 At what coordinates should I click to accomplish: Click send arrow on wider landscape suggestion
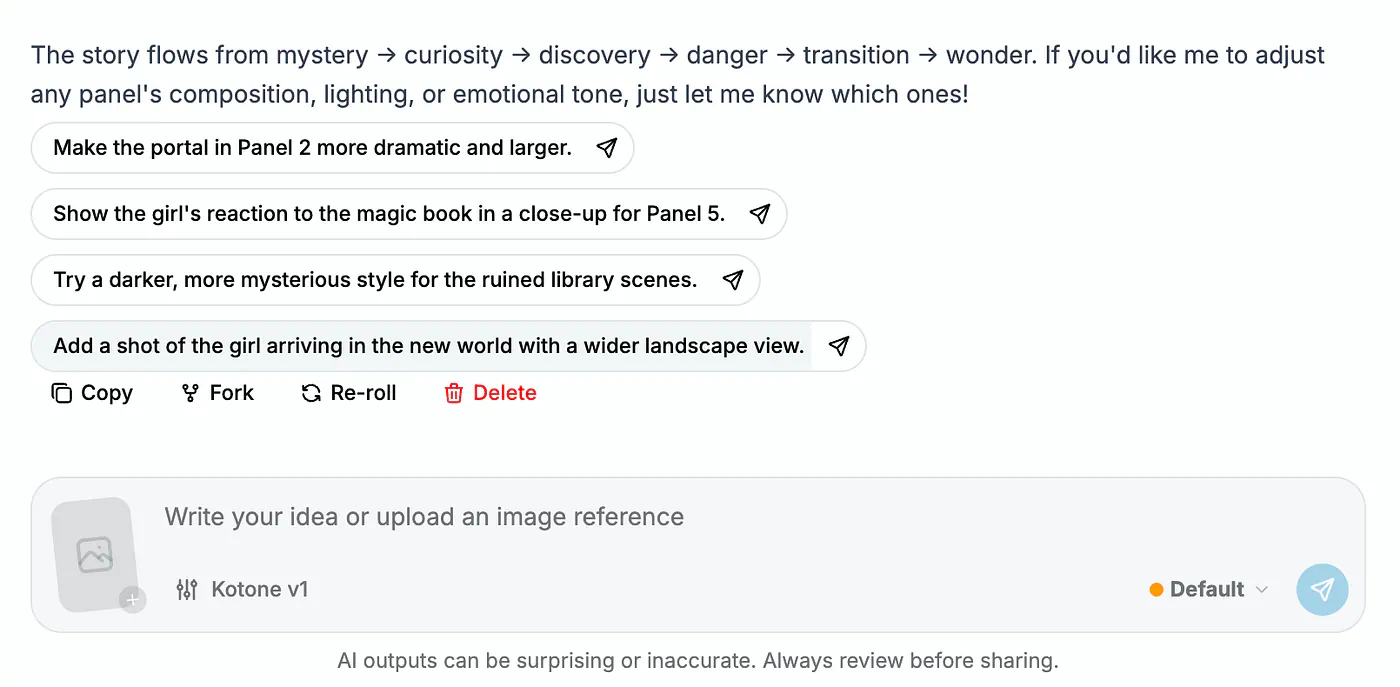838,346
